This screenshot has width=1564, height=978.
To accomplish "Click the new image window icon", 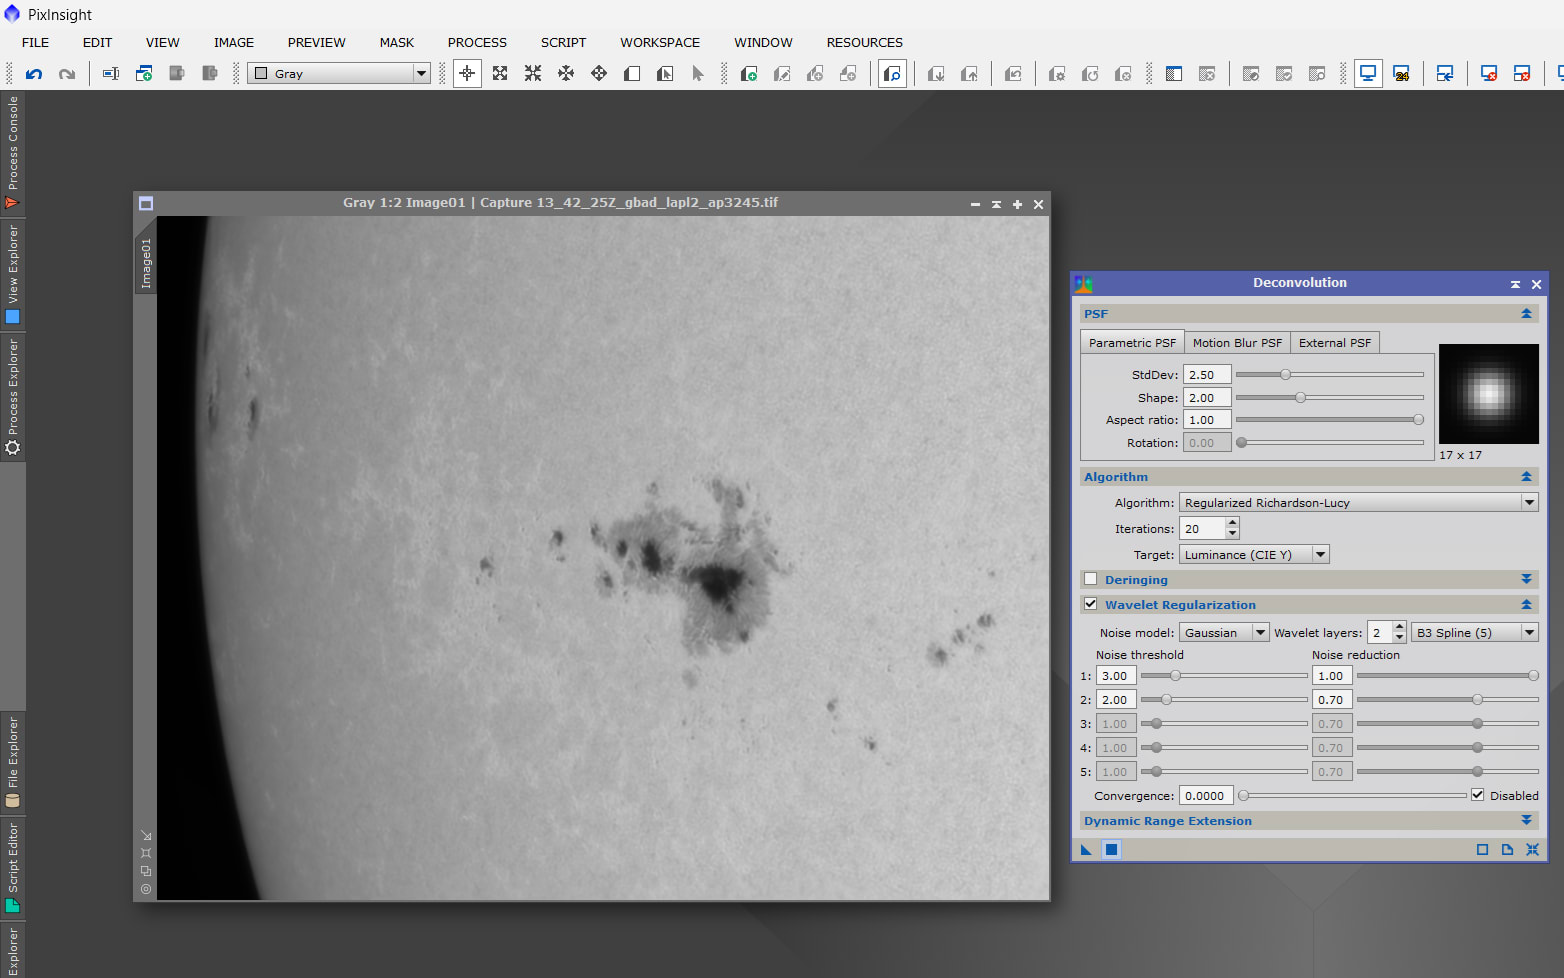I will point(144,73).
